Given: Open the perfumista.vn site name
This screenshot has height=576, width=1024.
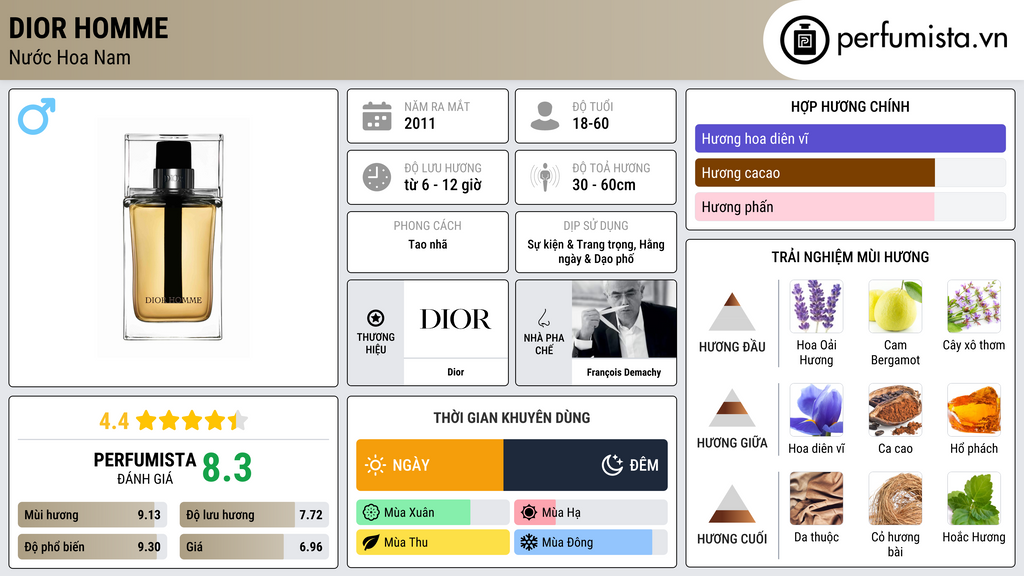Looking at the screenshot, I should (x=922, y=39).
